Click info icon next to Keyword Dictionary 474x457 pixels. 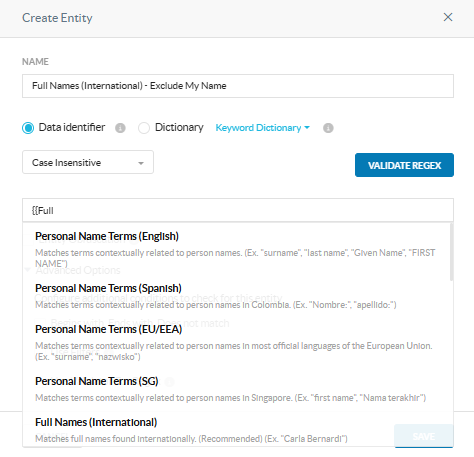pos(328,128)
